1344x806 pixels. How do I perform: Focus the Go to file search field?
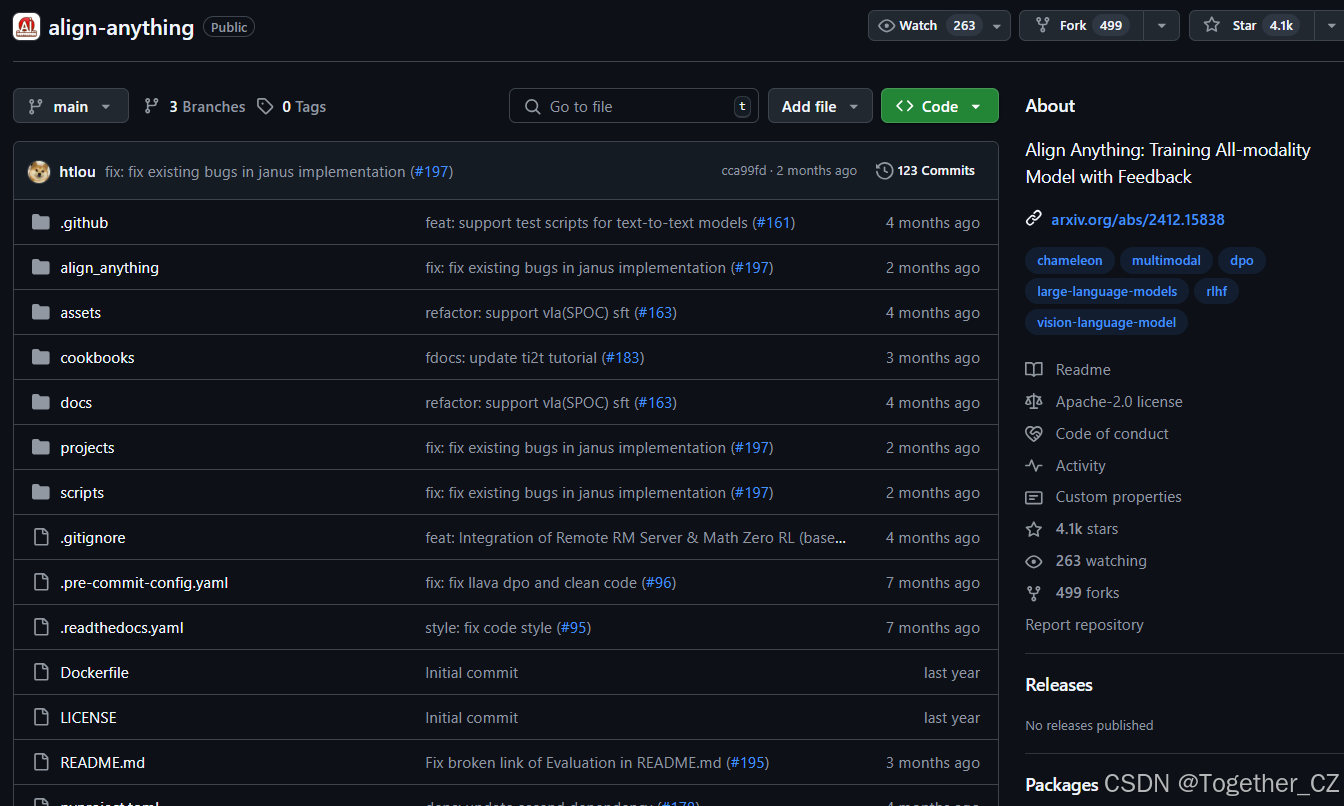(x=633, y=105)
